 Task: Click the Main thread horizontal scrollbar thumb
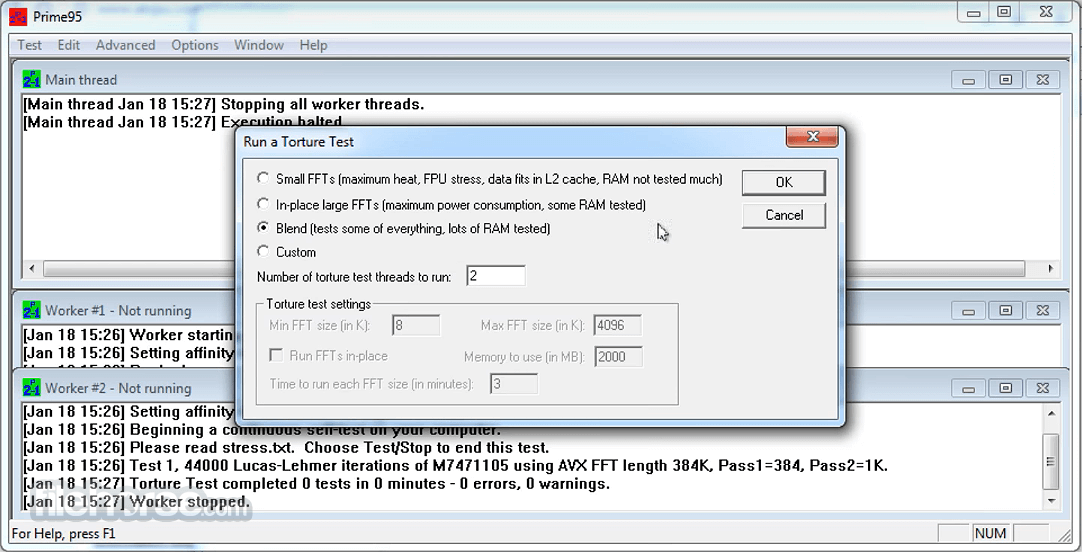point(533,268)
